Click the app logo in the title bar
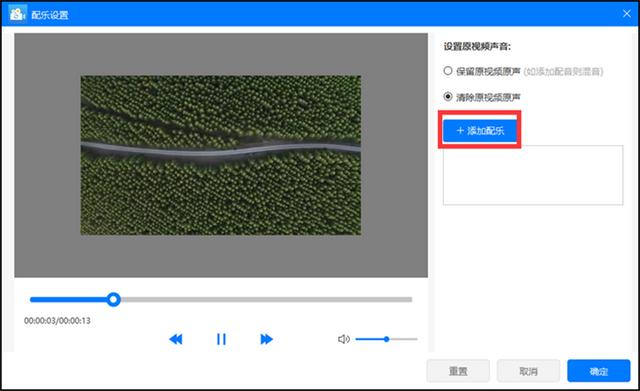 (x=17, y=14)
